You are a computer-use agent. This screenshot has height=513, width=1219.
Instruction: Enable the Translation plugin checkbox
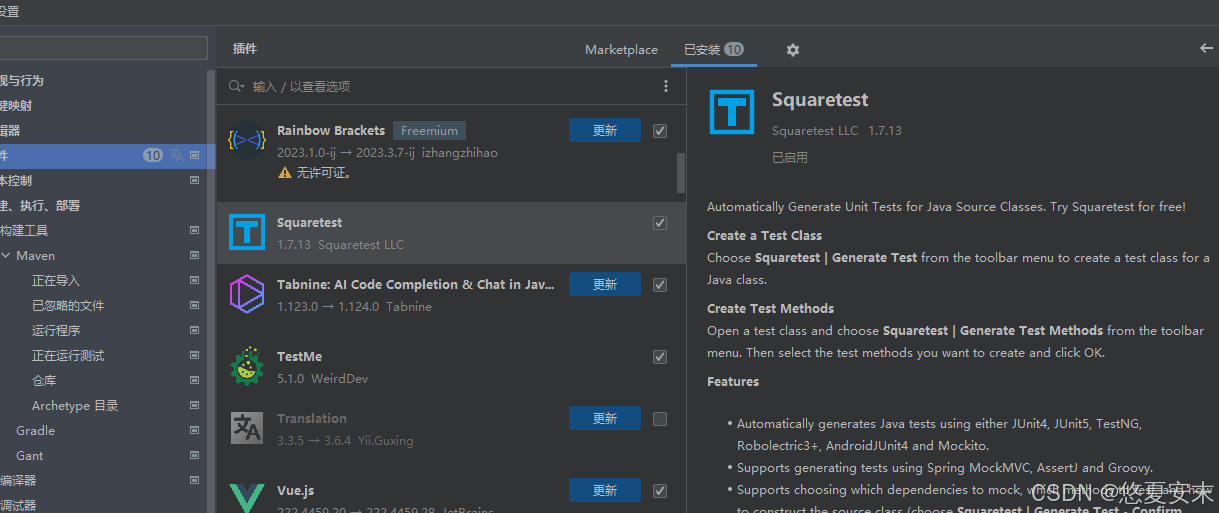[x=660, y=419]
